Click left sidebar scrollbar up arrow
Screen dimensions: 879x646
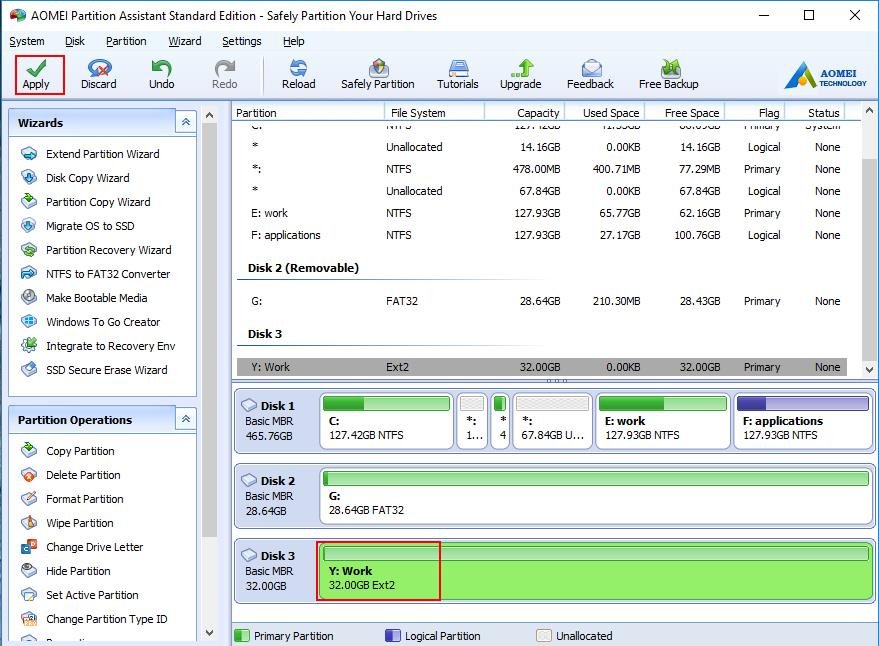[209, 115]
